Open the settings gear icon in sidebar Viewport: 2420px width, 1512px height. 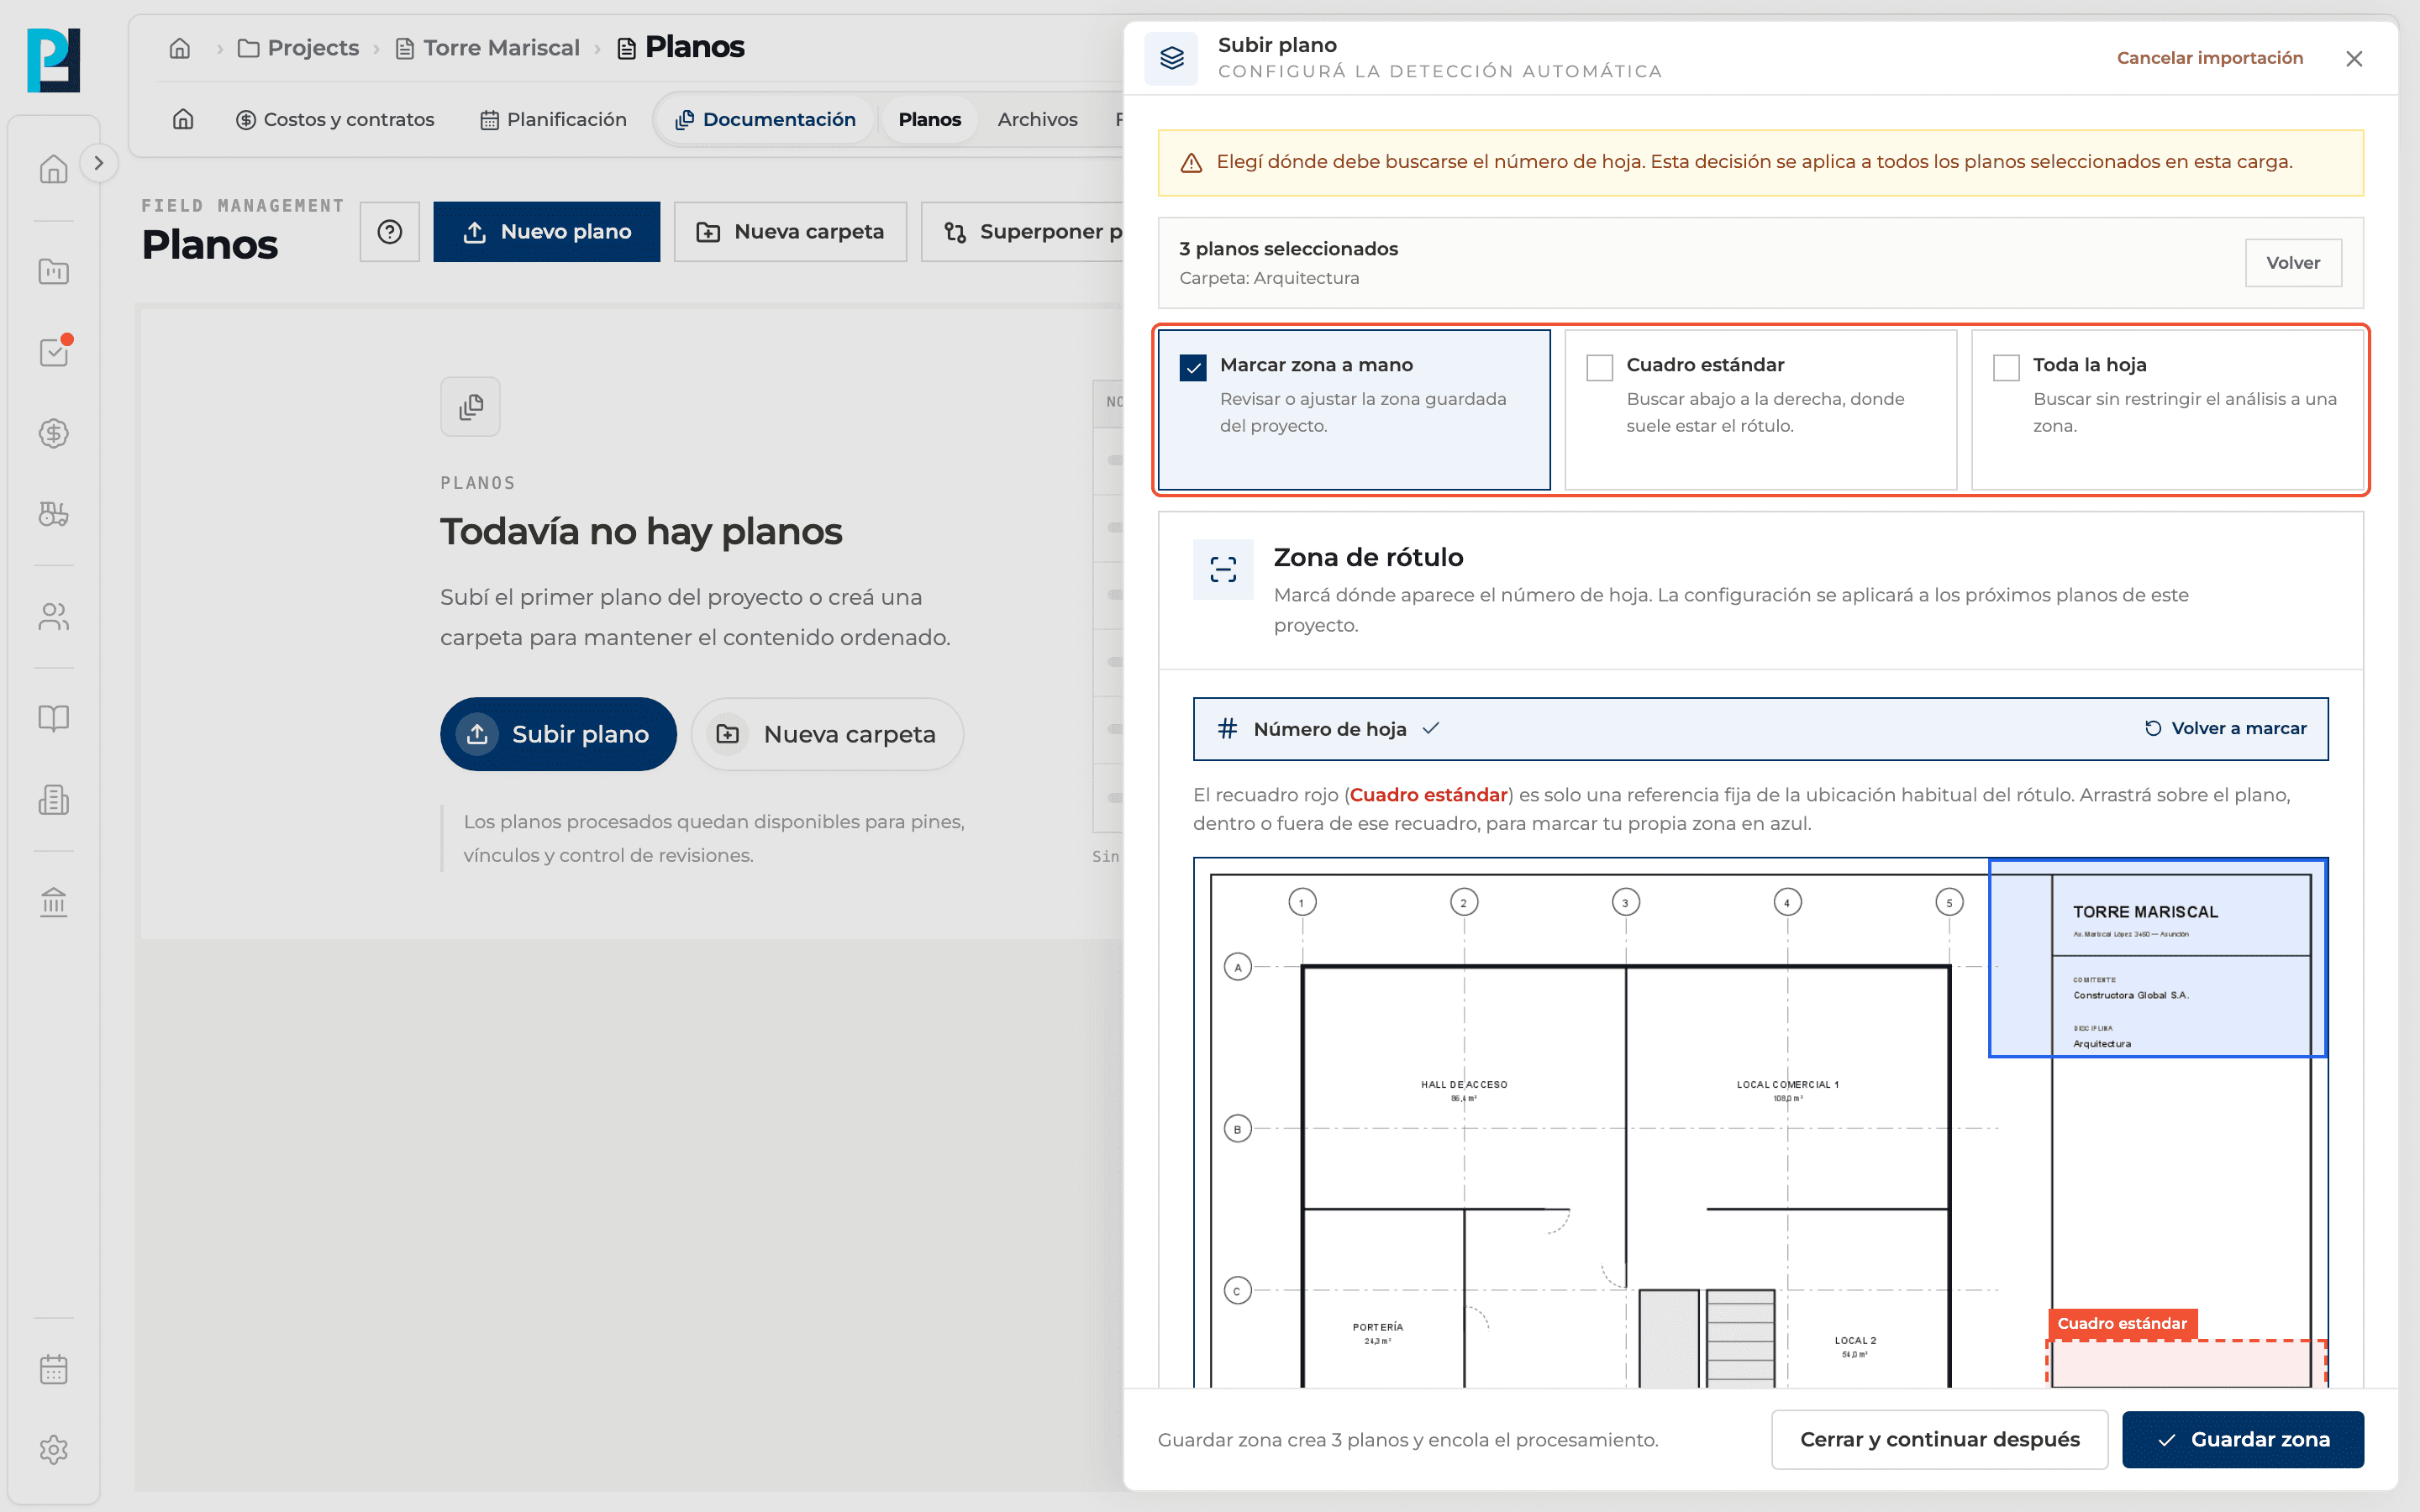click(53, 1449)
